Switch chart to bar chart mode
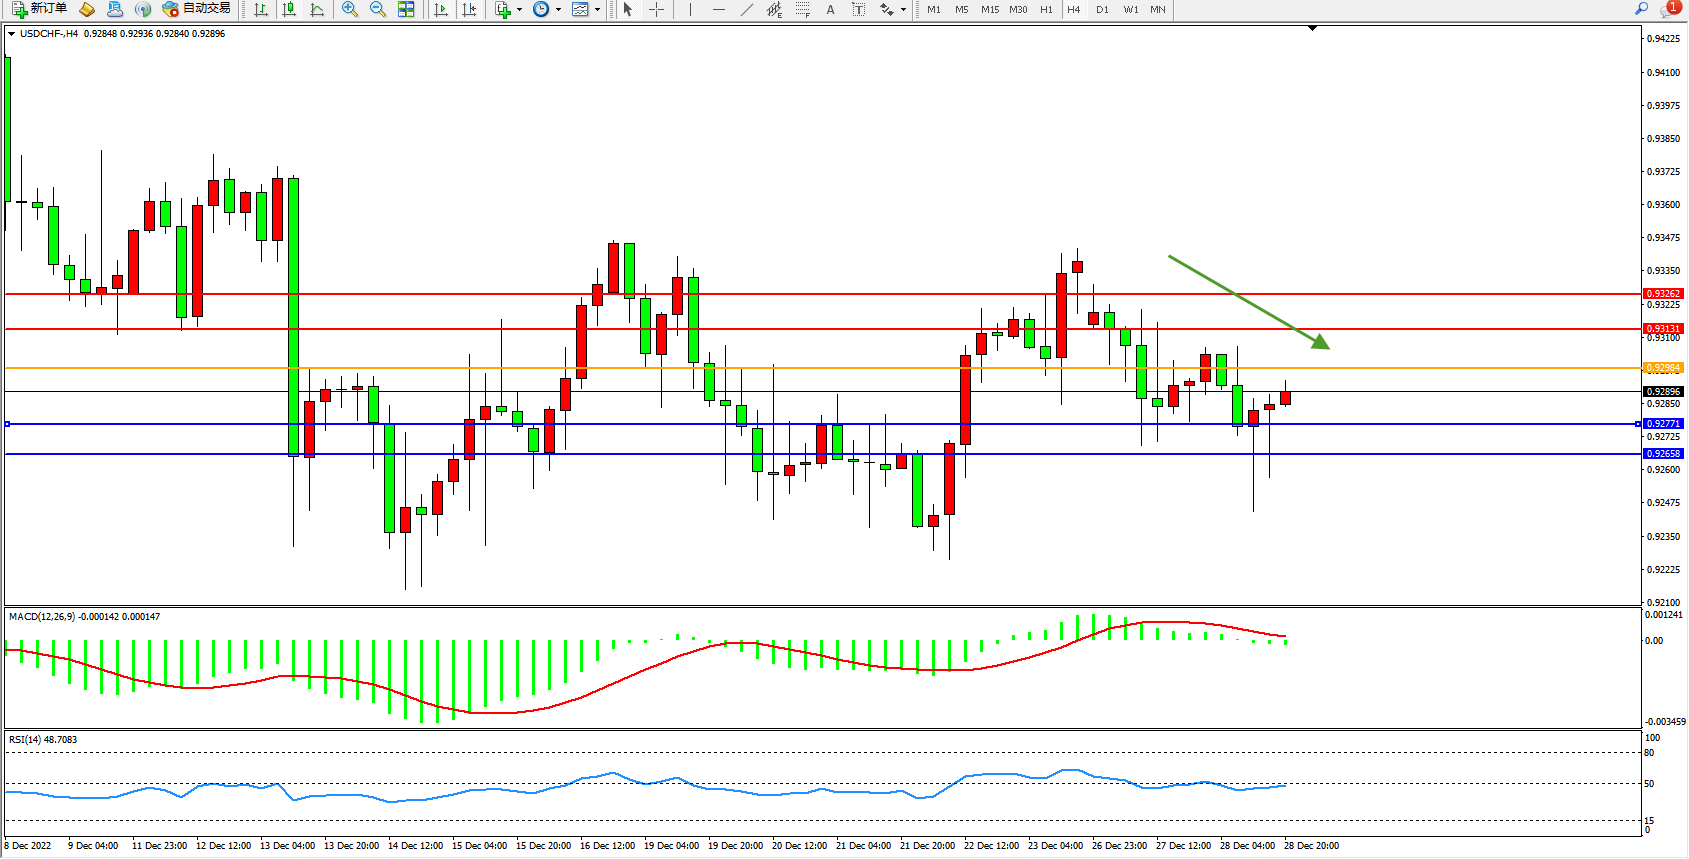This screenshot has height=859, width=1689. [261, 9]
